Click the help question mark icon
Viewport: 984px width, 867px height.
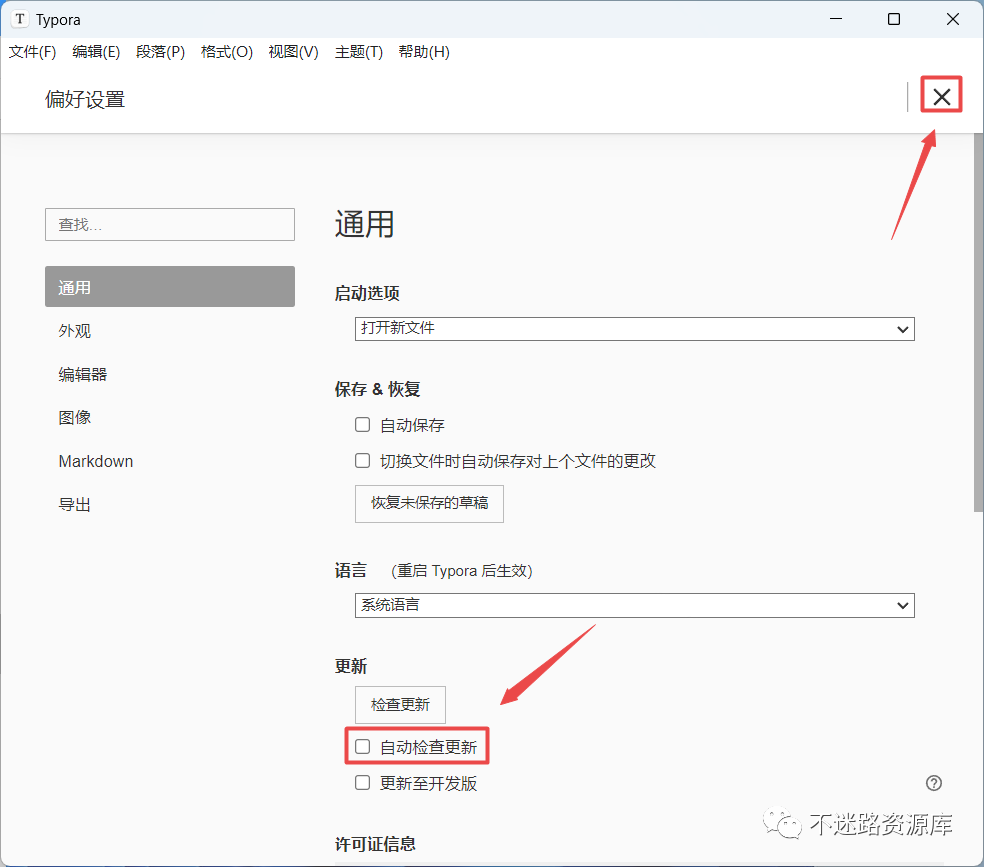pos(933,783)
